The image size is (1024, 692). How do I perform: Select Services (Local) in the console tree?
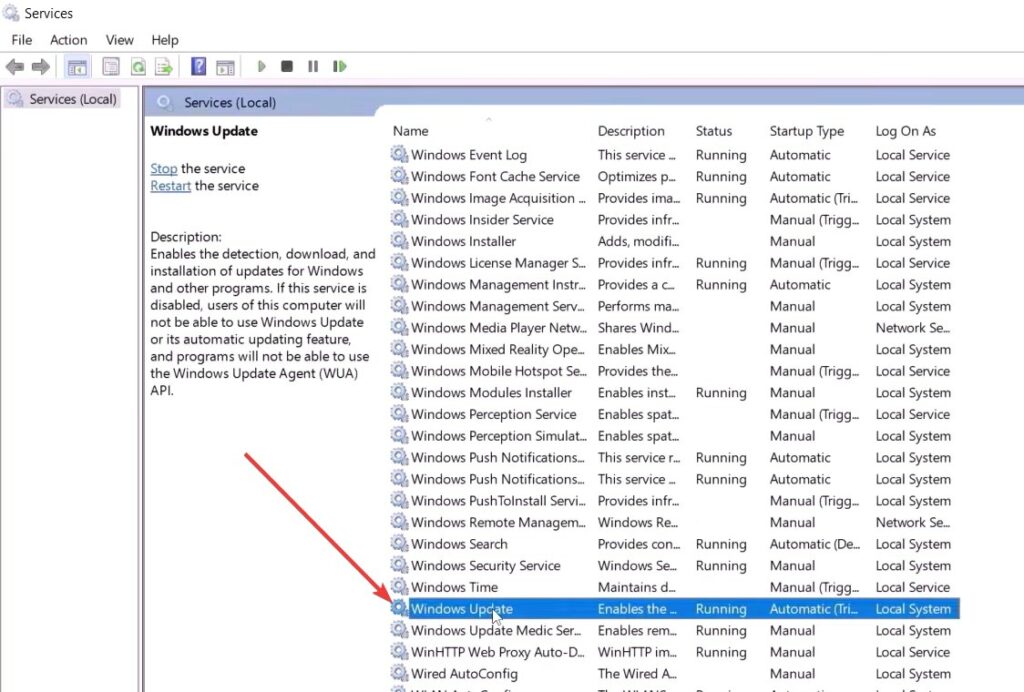[x=72, y=99]
